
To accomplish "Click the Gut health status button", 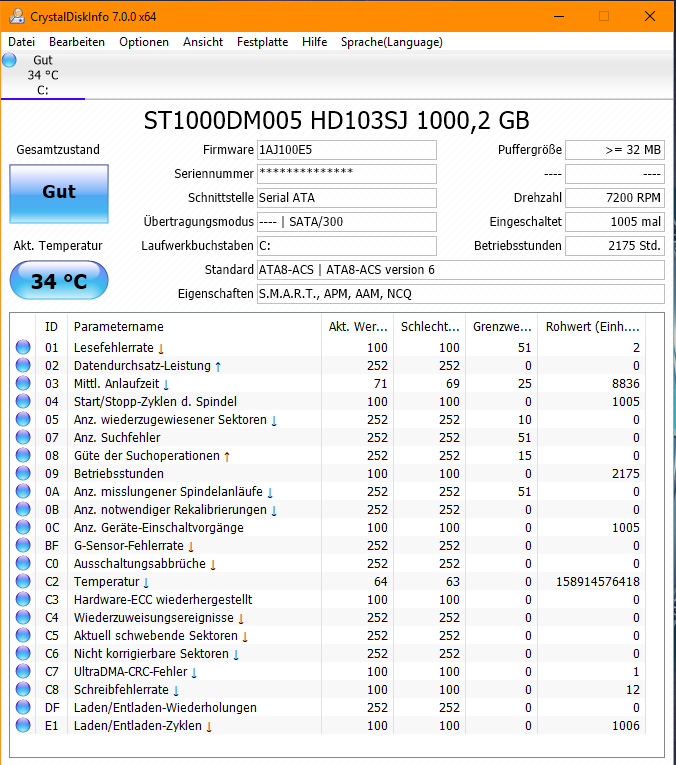I will click(59, 194).
